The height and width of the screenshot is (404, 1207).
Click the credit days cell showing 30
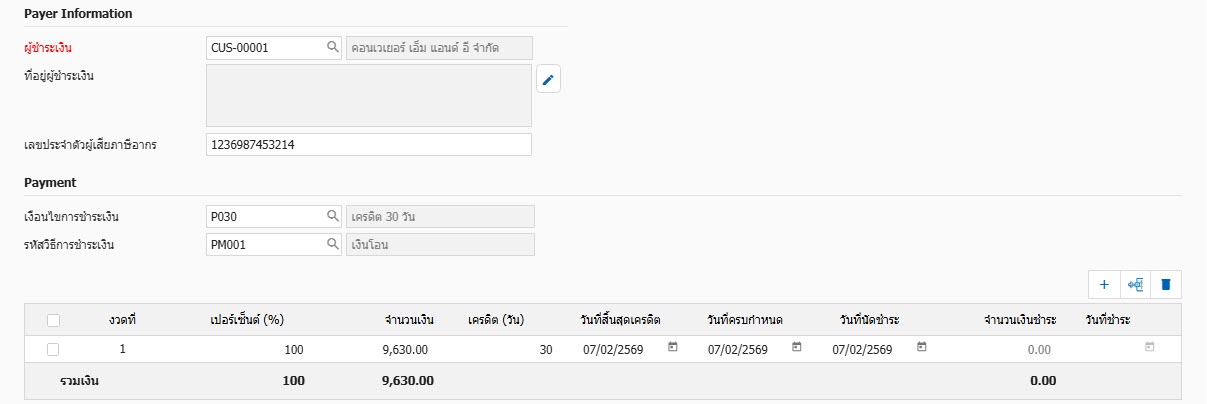pos(510,349)
